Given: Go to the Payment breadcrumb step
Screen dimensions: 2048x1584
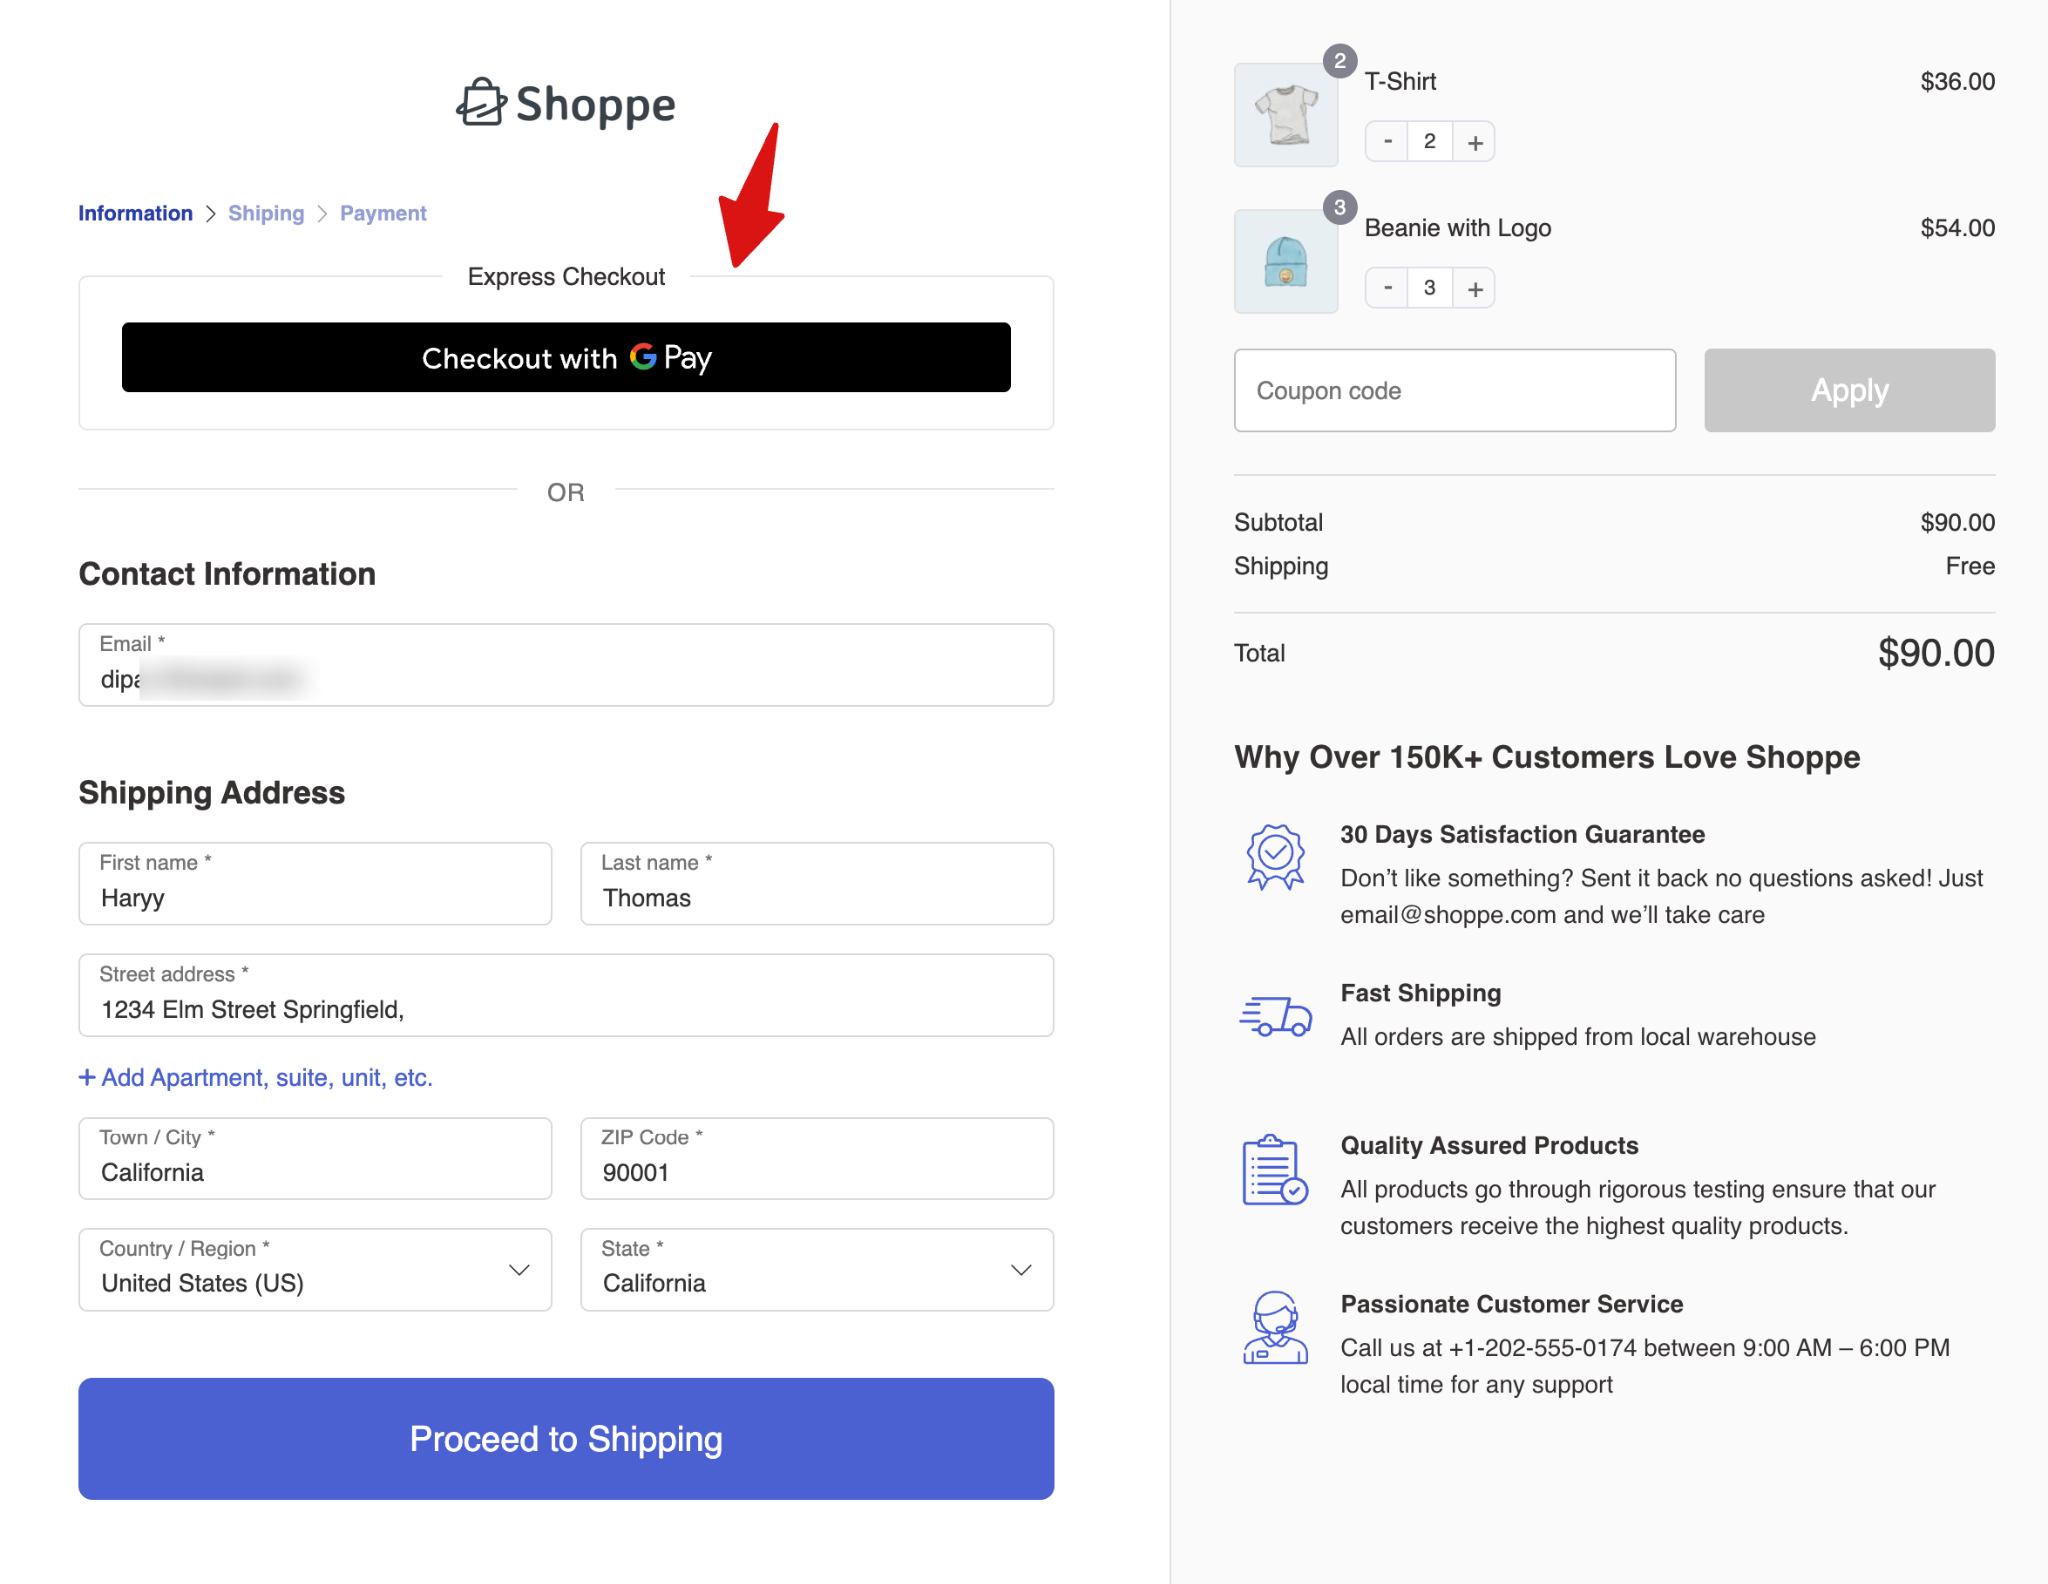Looking at the screenshot, I should pos(383,213).
